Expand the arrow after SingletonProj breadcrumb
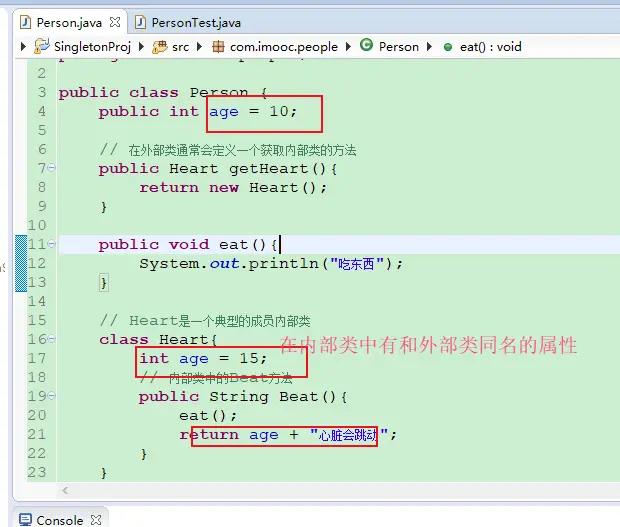The width and height of the screenshot is (620, 527). [142, 47]
